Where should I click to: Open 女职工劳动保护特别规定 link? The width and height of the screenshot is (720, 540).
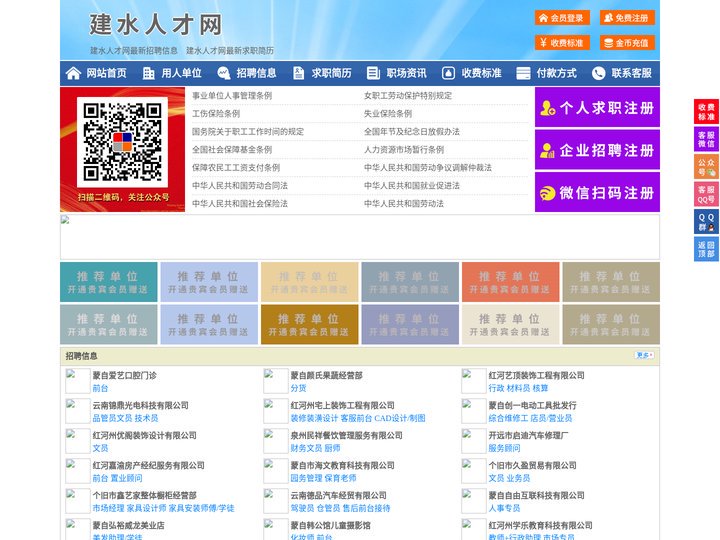[x=408, y=96]
